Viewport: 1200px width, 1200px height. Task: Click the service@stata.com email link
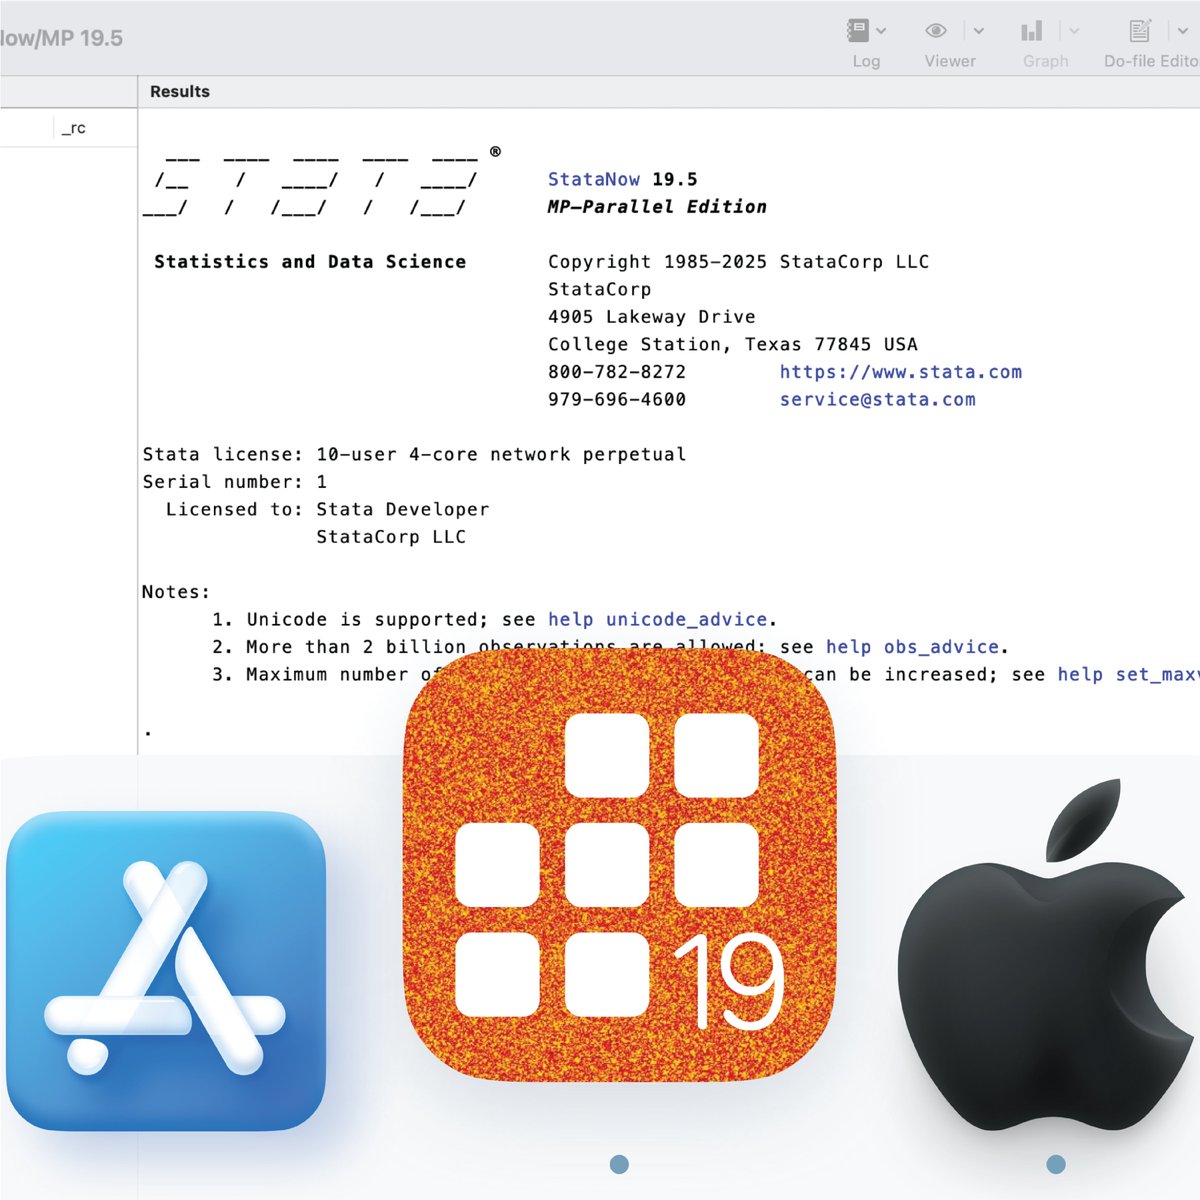[878, 399]
